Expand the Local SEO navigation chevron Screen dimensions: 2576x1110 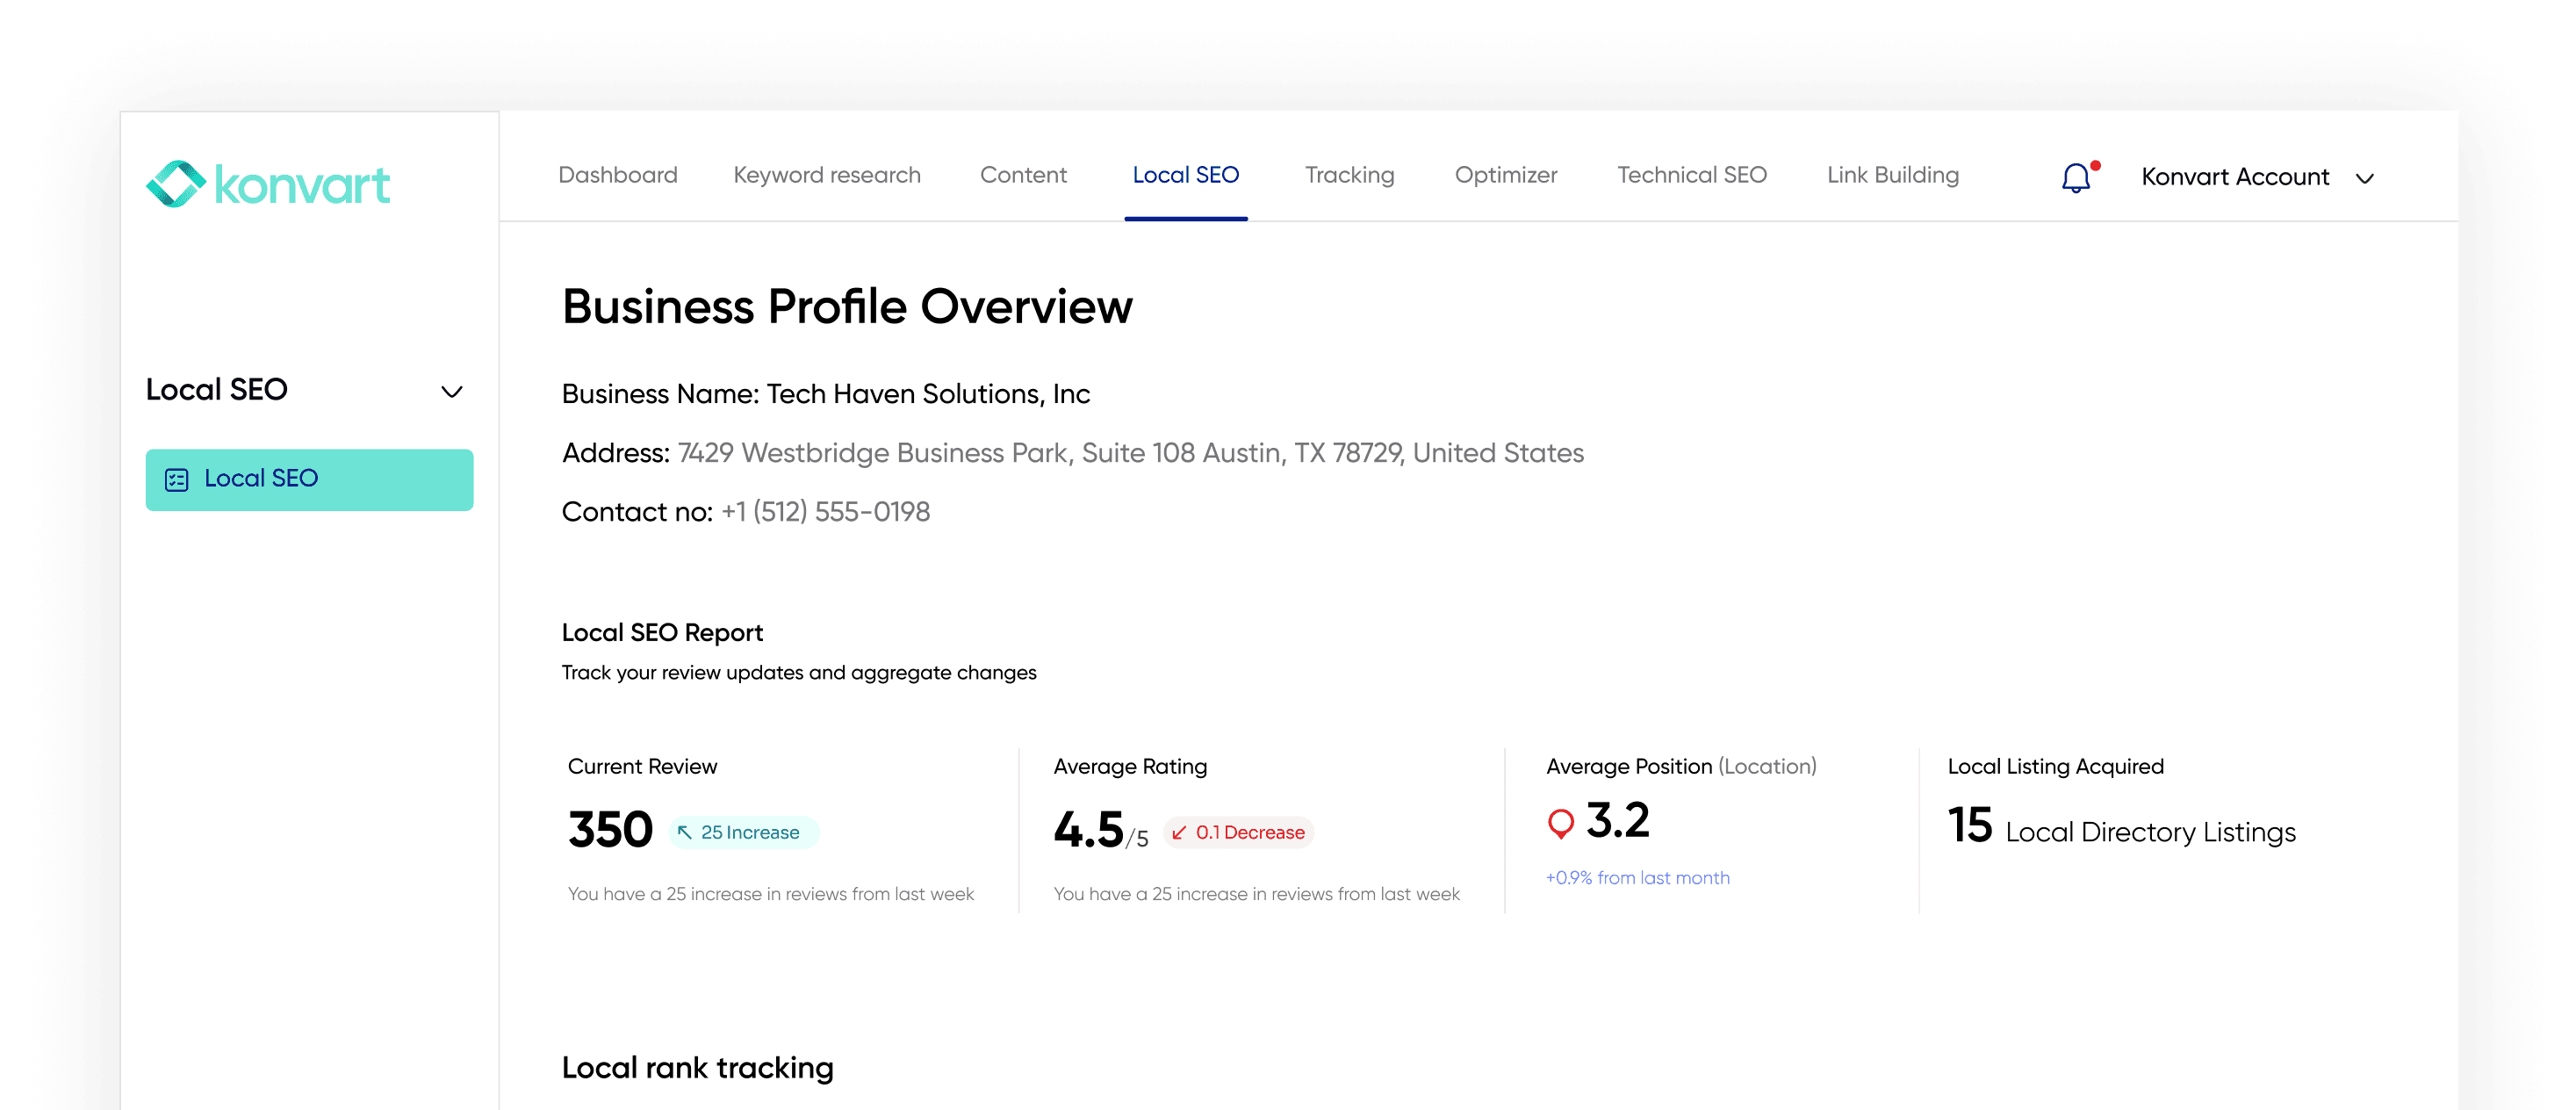pyautogui.click(x=454, y=391)
